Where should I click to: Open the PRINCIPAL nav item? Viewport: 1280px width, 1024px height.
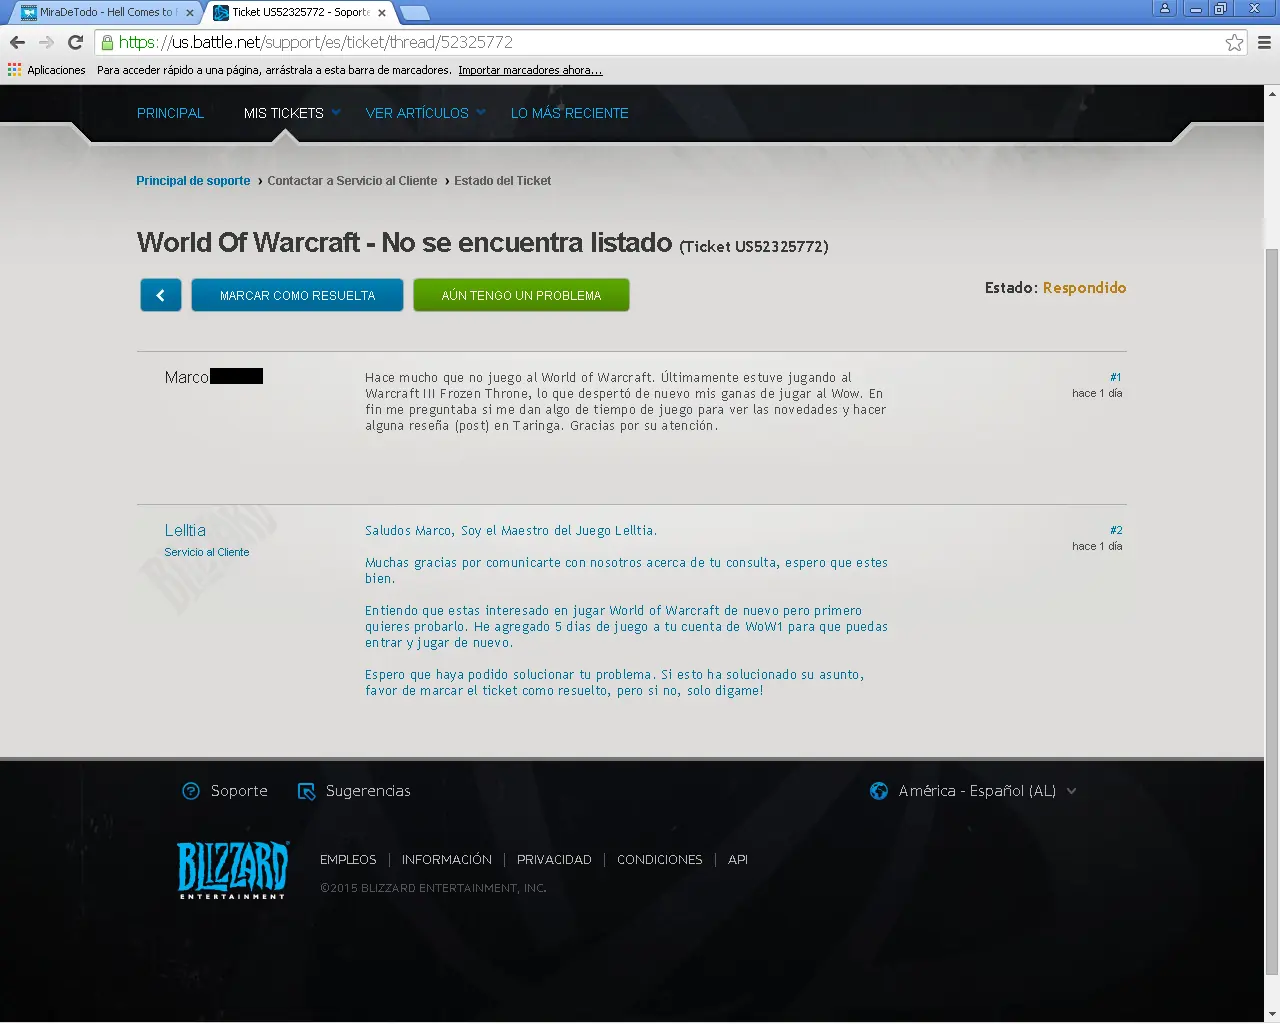tap(170, 113)
